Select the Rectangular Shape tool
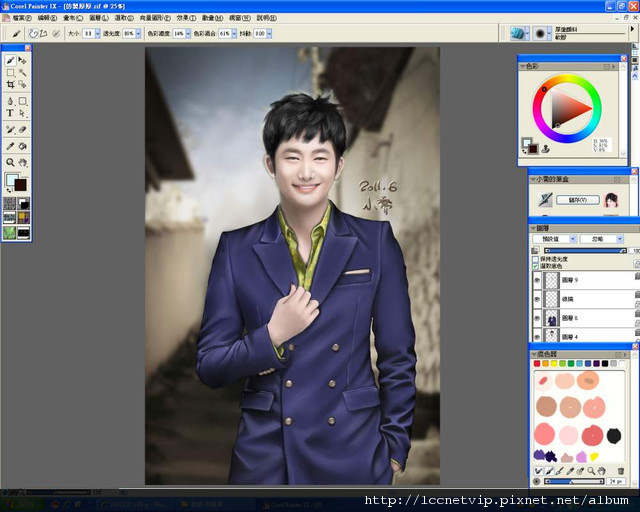Screen dimensions: 640x512 (x=22, y=101)
